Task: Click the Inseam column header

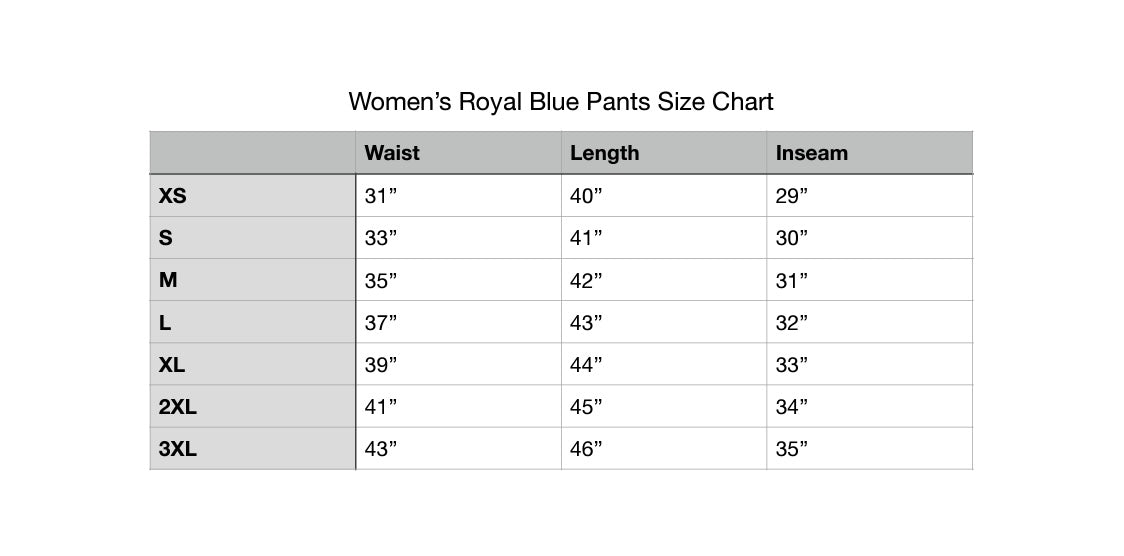Action: click(811, 153)
